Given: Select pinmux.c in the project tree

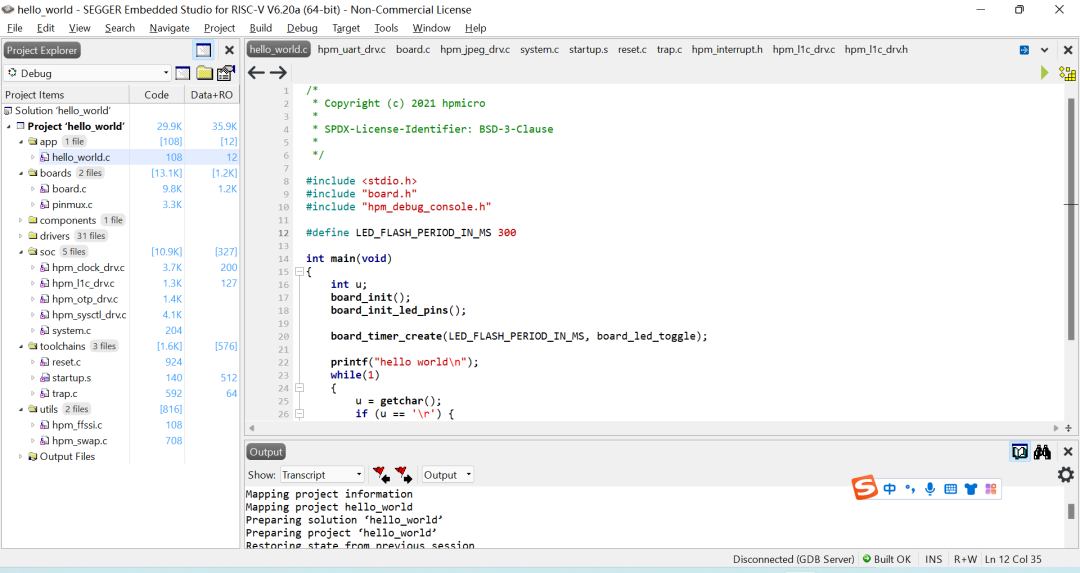Looking at the screenshot, I should (72, 204).
